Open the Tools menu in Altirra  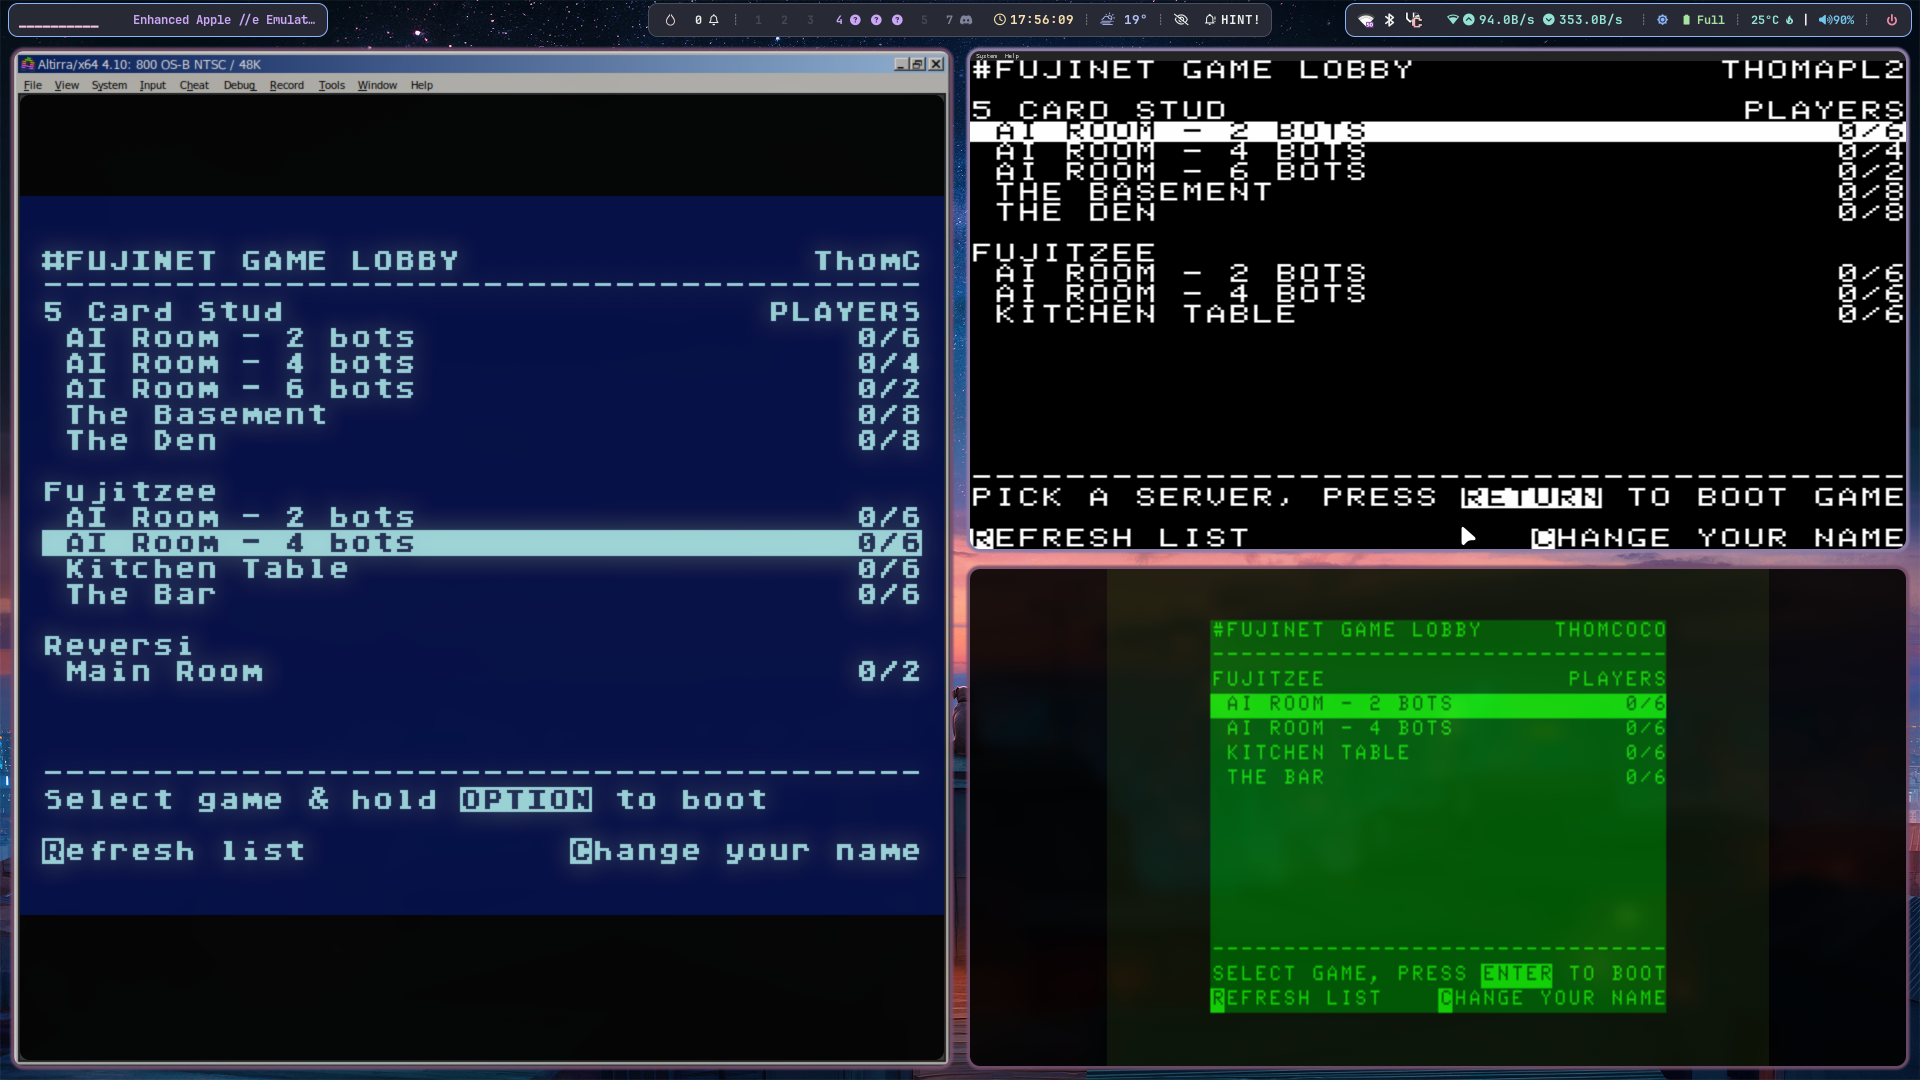click(x=331, y=85)
